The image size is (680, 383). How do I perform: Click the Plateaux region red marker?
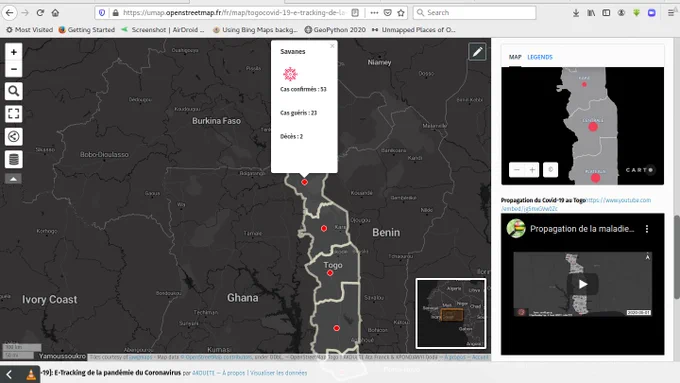coord(337,328)
